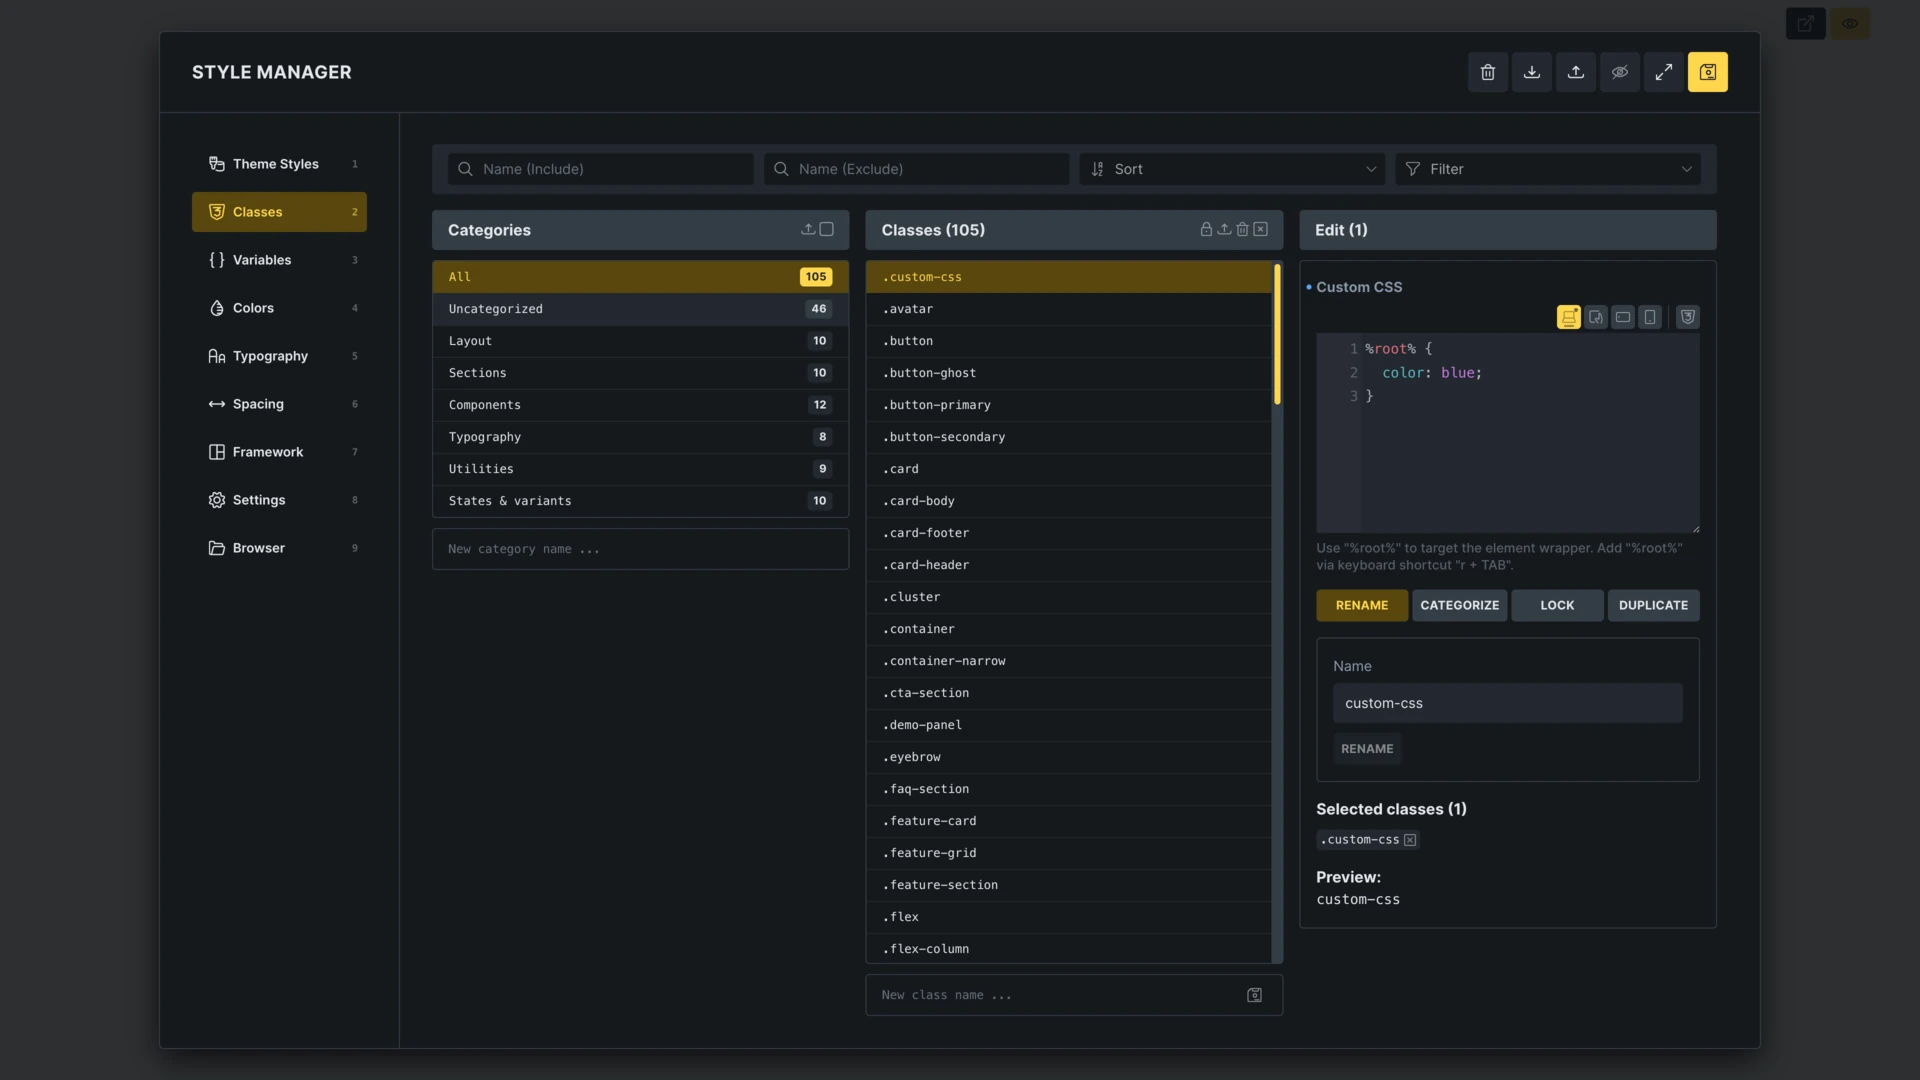Click the X box icon in Classes header
The width and height of the screenshot is (1920, 1080).
(1260, 229)
